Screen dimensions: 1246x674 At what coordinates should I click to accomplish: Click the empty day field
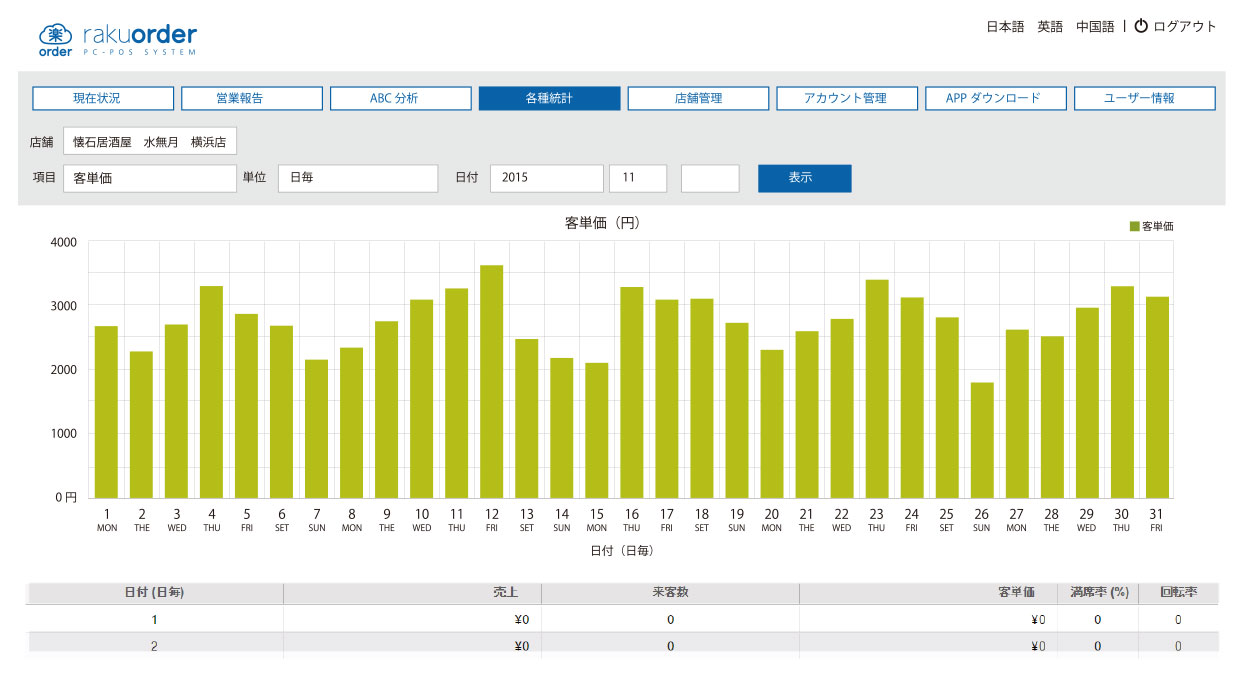pos(710,178)
